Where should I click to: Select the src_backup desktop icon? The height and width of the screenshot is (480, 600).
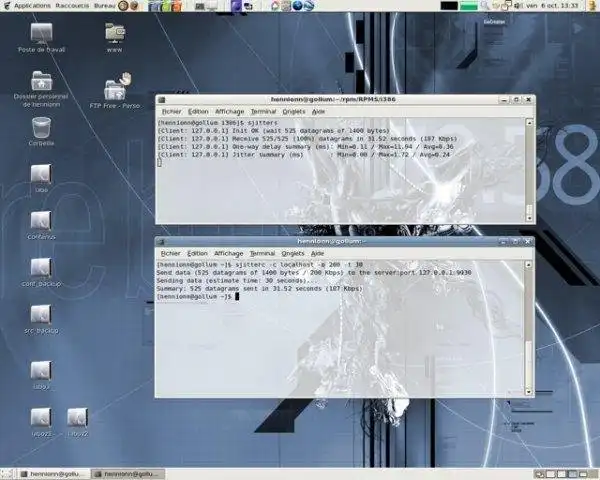point(41,320)
